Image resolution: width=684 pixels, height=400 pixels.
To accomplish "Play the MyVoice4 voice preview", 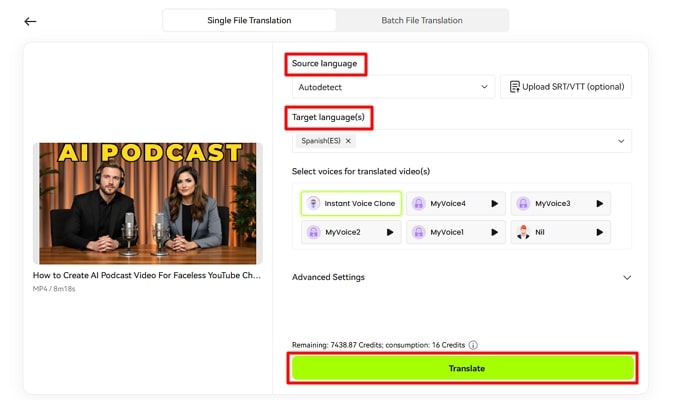I will [494, 203].
